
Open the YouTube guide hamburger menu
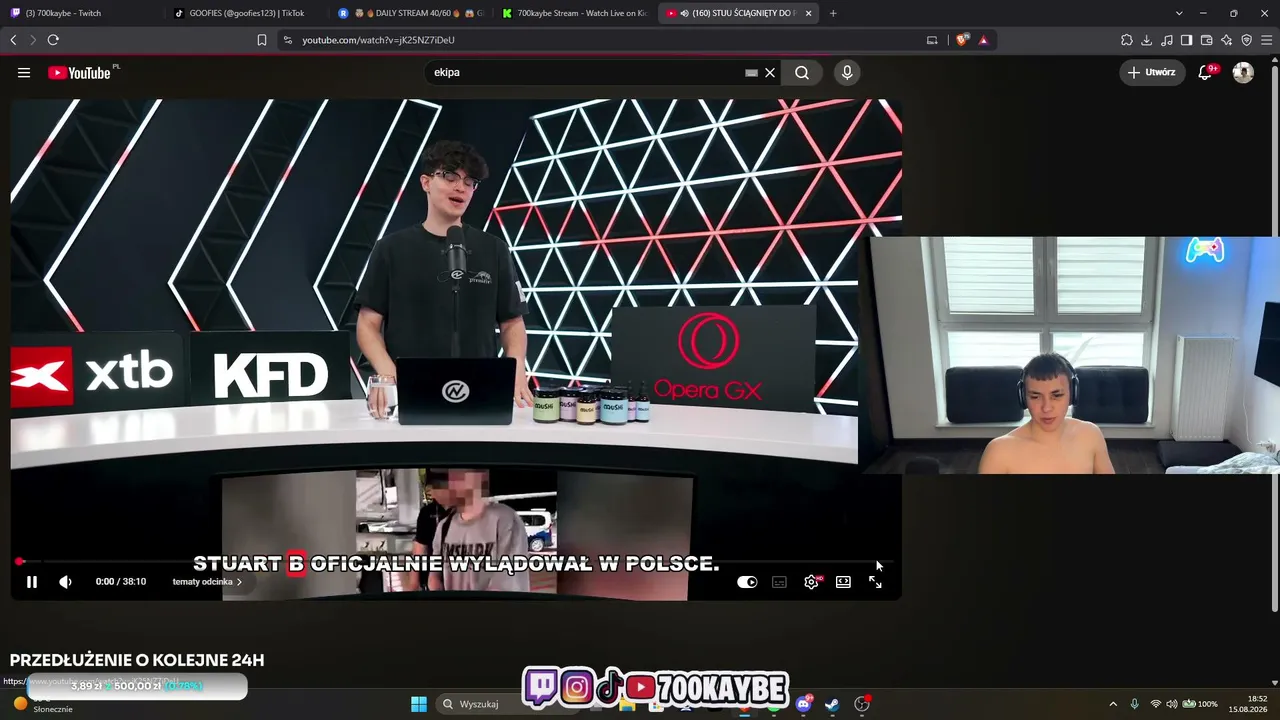point(24,72)
